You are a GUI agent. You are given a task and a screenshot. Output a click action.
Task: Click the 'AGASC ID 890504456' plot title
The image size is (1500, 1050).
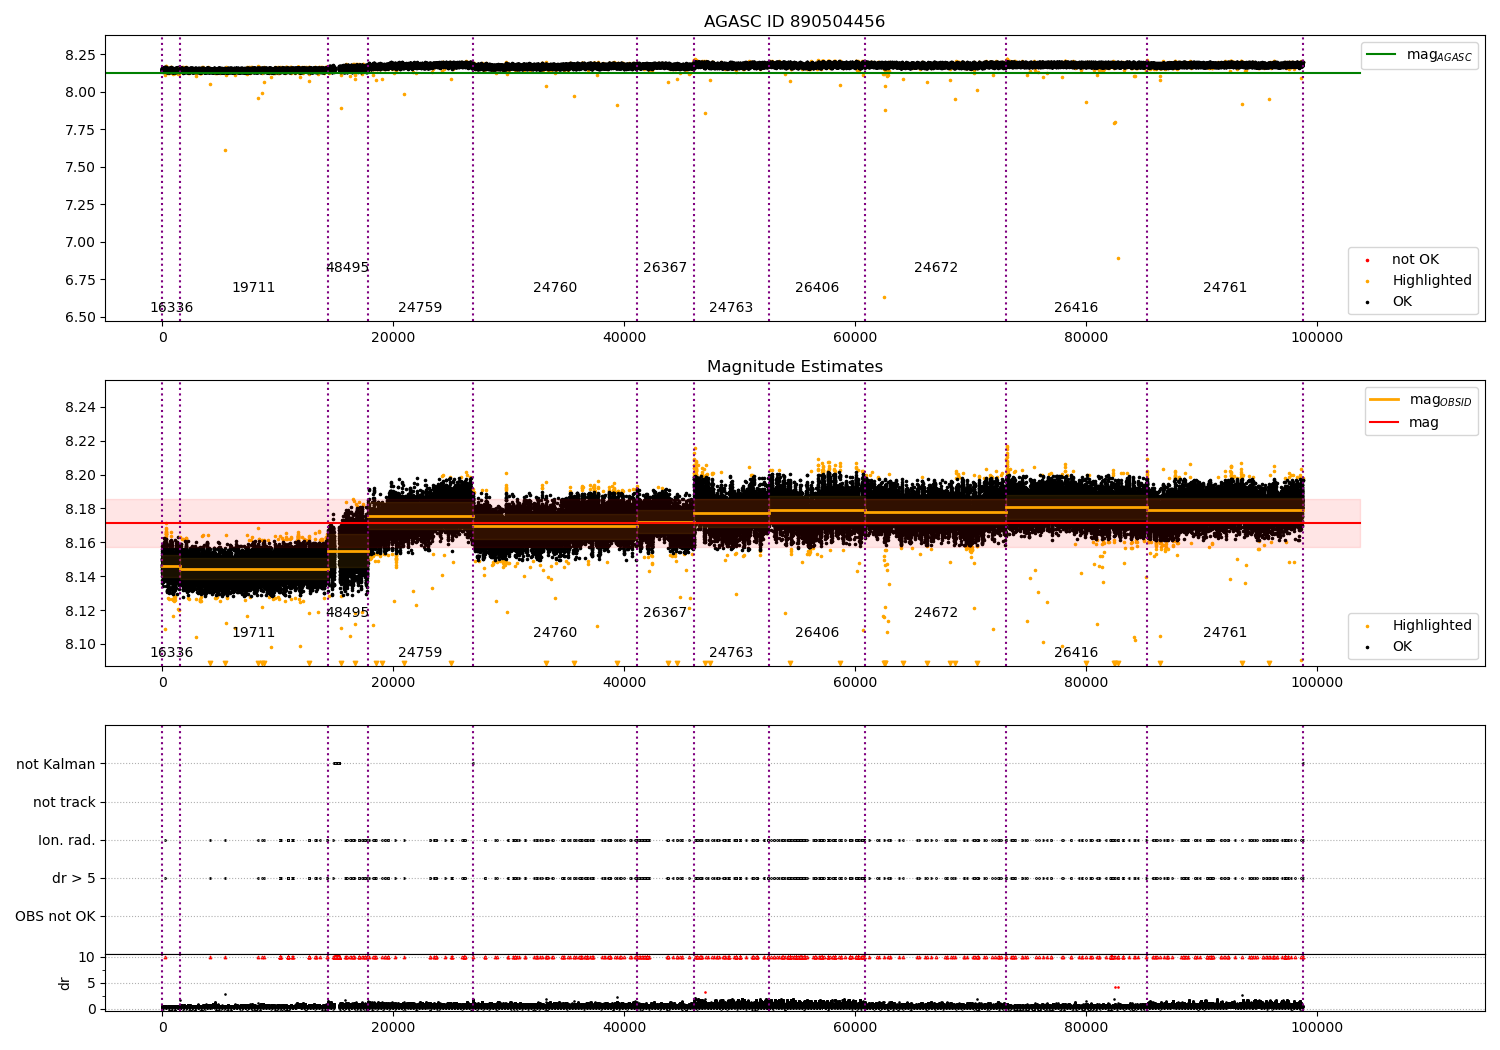(794, 22)
